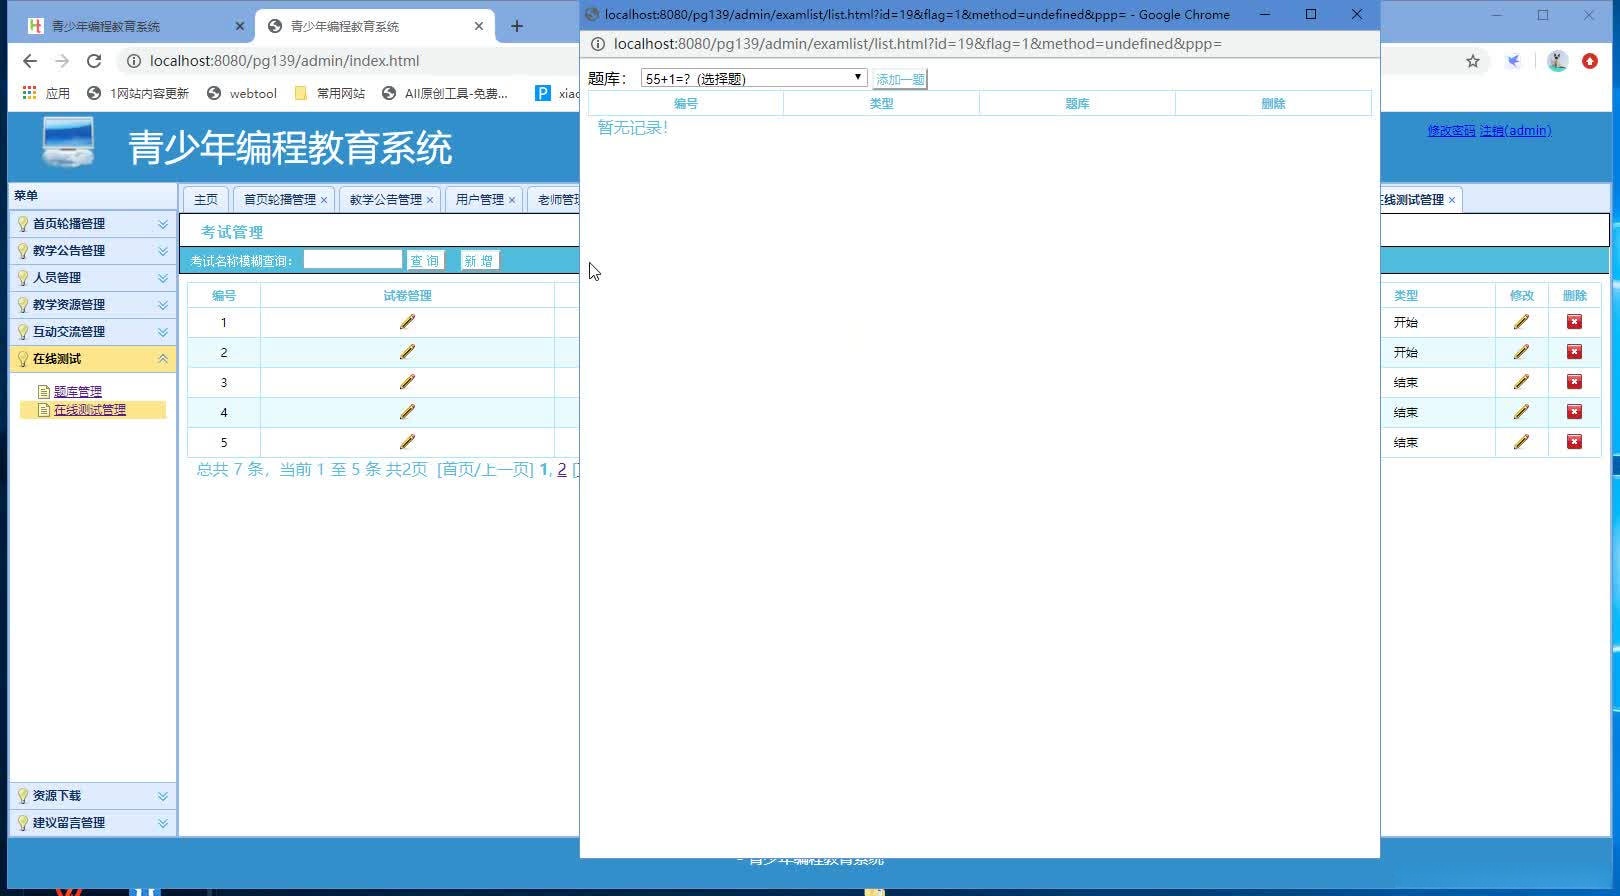Click the 暂无记录! message
This screenshot has height=896, width=1620.
tap(632, 128)
